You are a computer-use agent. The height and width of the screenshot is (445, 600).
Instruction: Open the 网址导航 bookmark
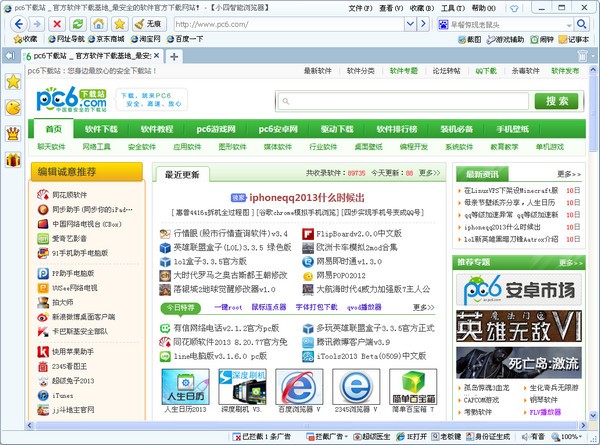[66, 39]
